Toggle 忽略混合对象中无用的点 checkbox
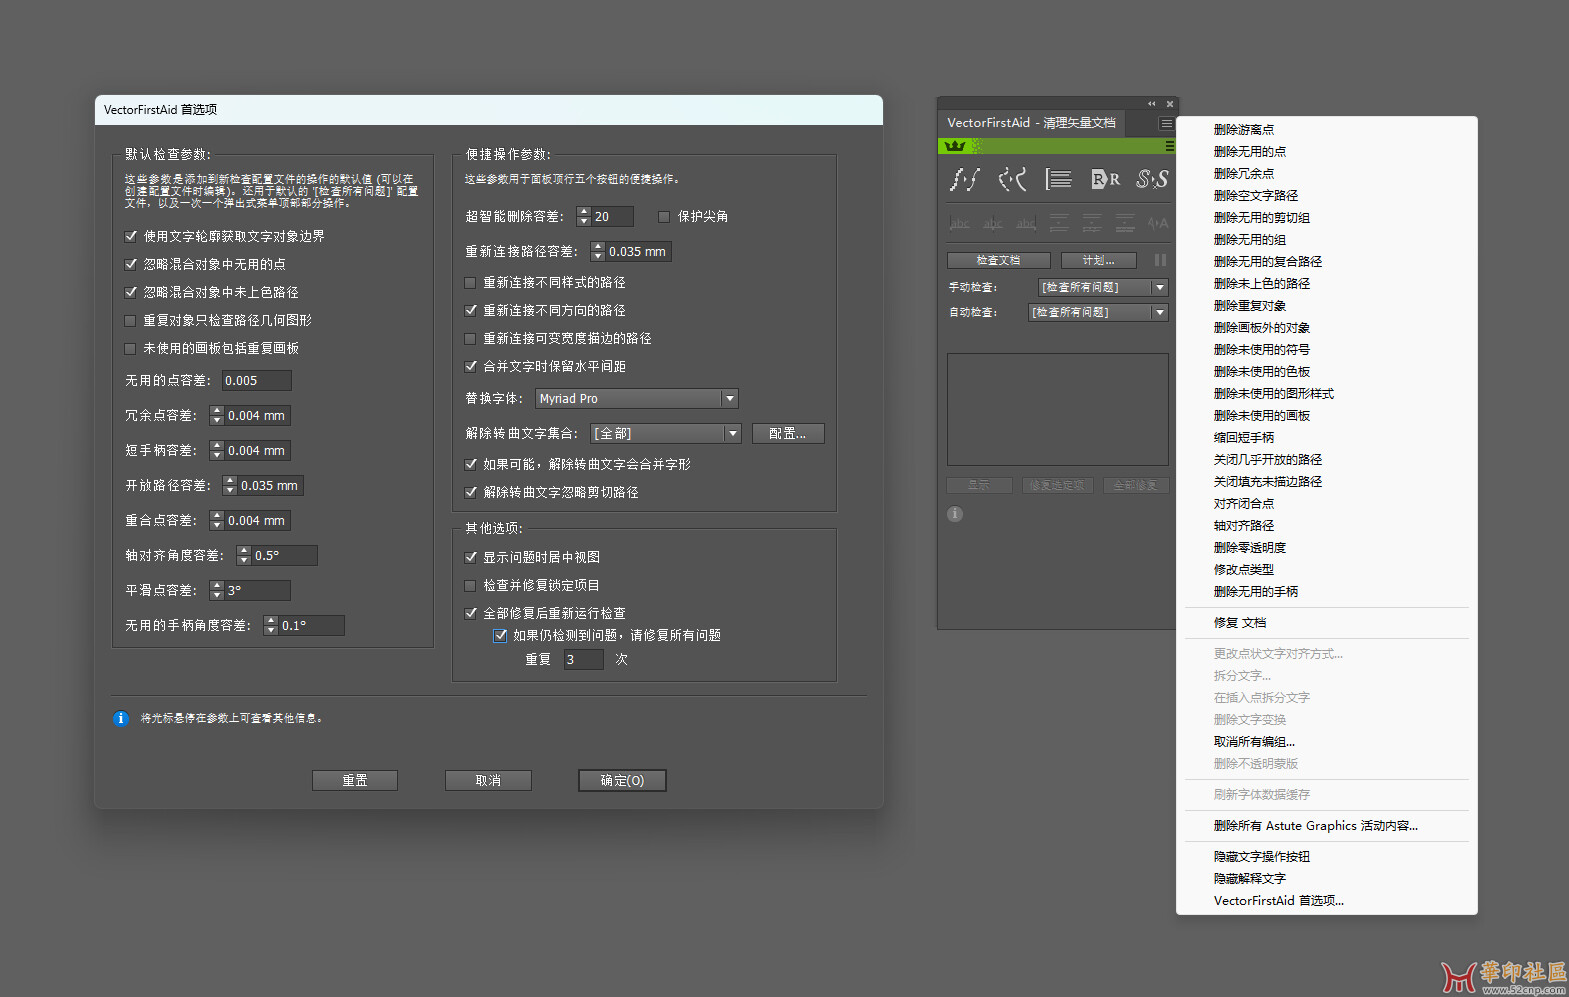 click(x=130, y=264)
